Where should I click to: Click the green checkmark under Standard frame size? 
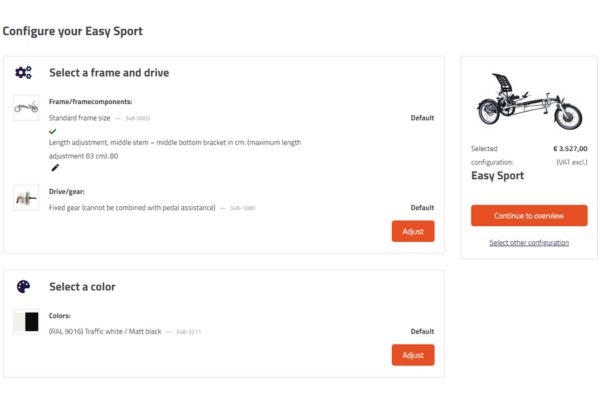click(x=53, y=131)
